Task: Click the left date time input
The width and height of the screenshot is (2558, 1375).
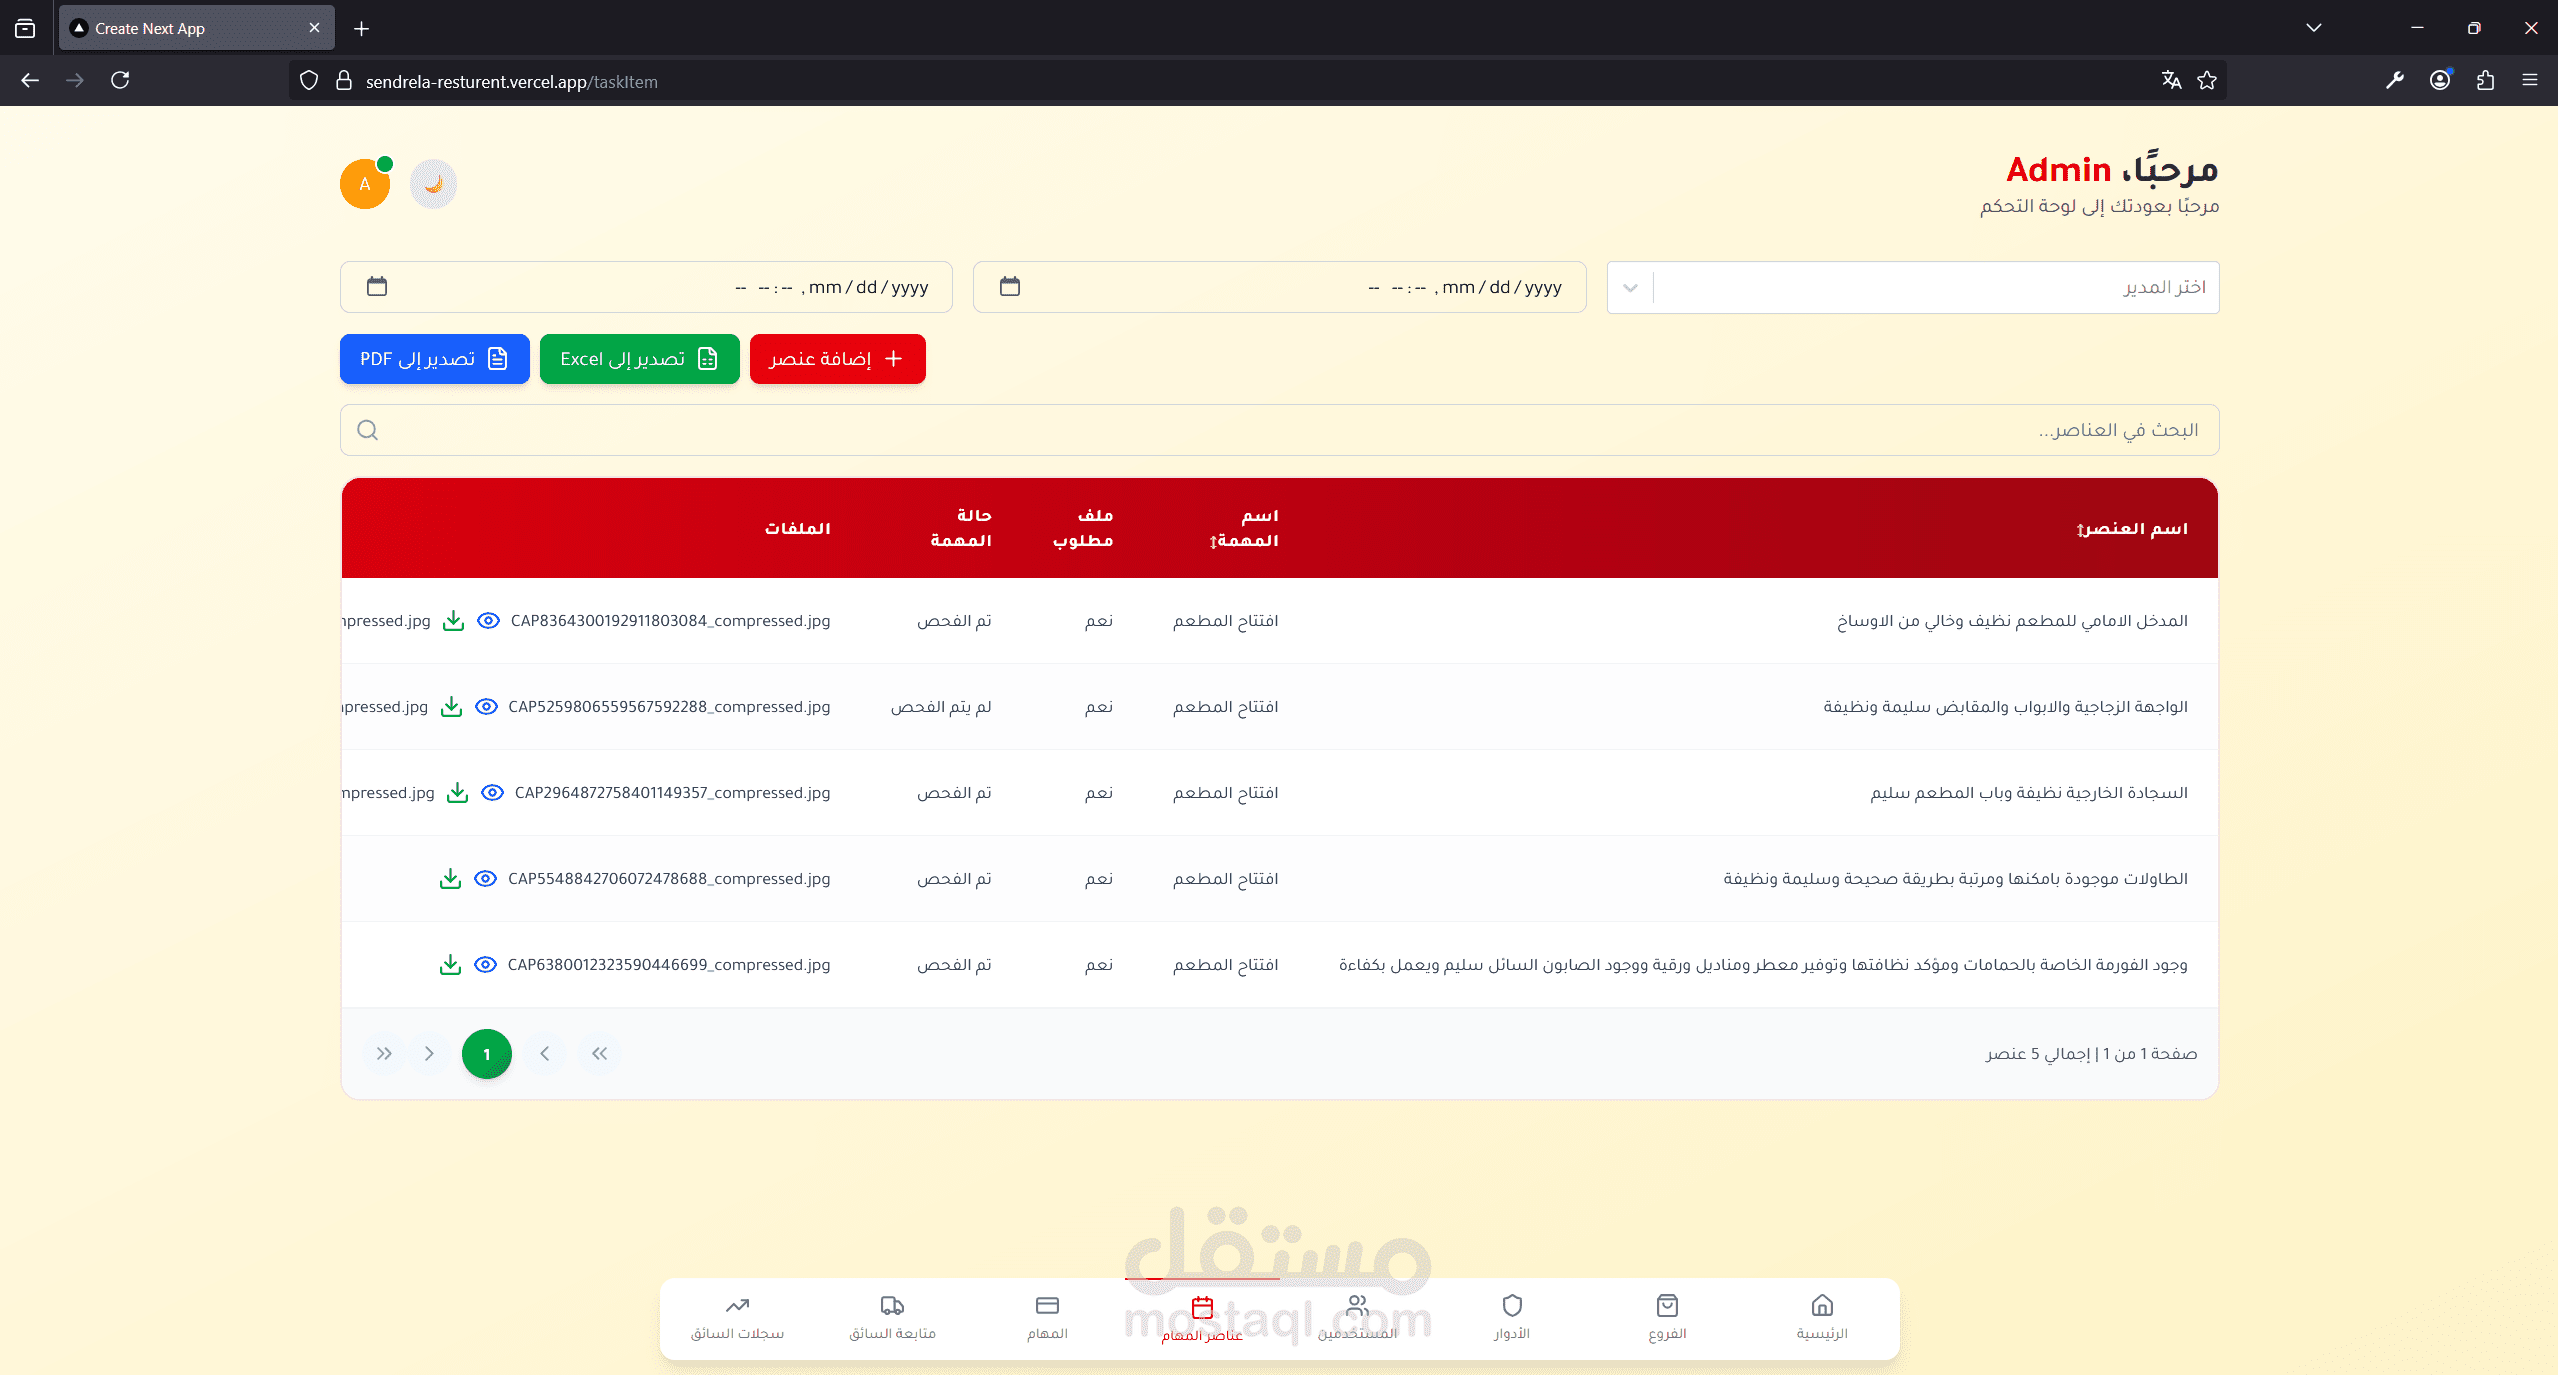Action: pos(646,287)
